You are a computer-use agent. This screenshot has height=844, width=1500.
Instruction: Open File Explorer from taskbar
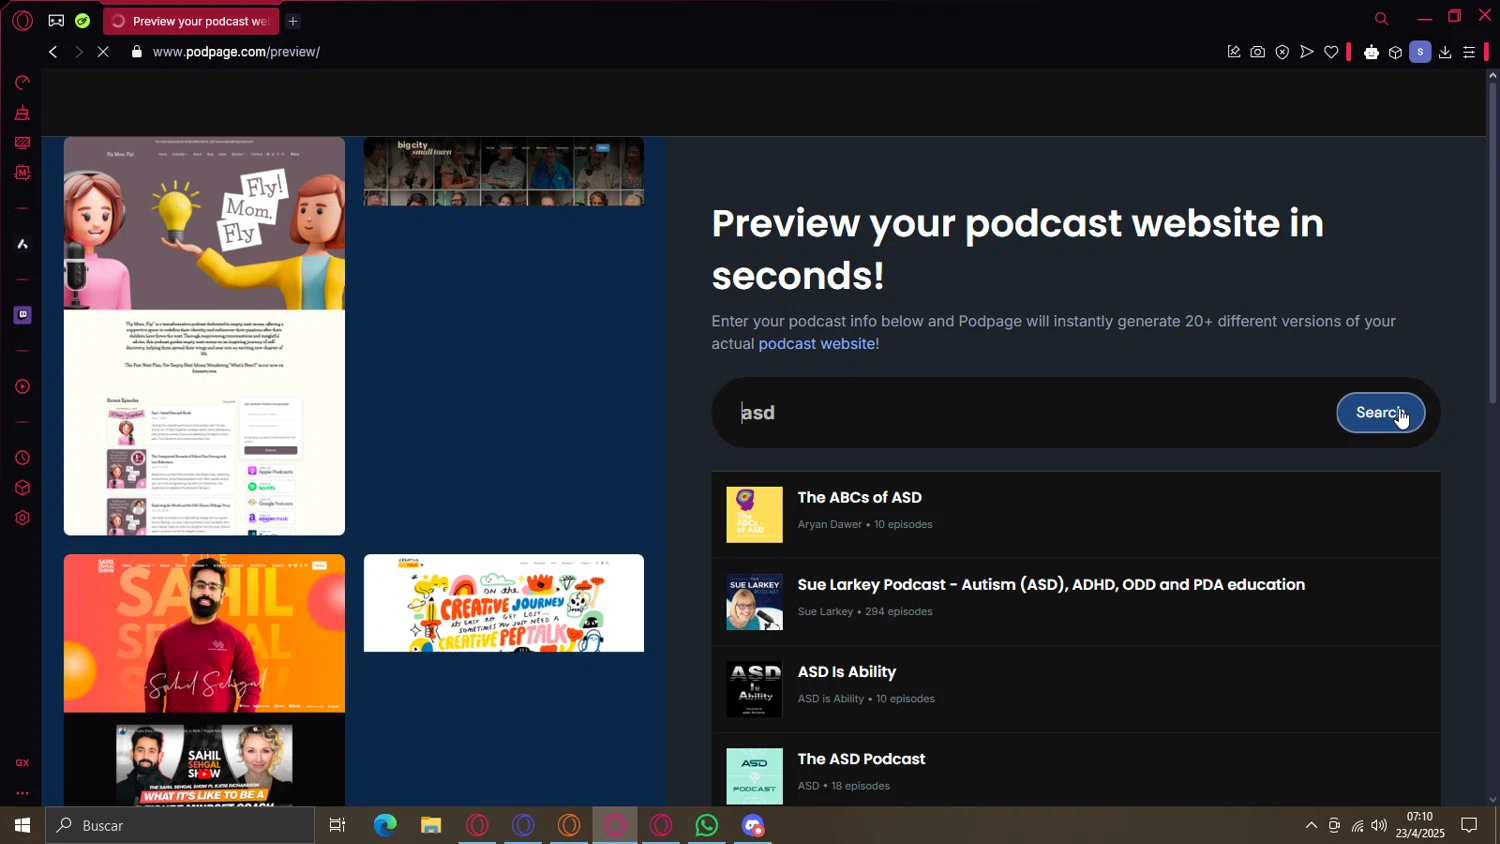[431, 825]
